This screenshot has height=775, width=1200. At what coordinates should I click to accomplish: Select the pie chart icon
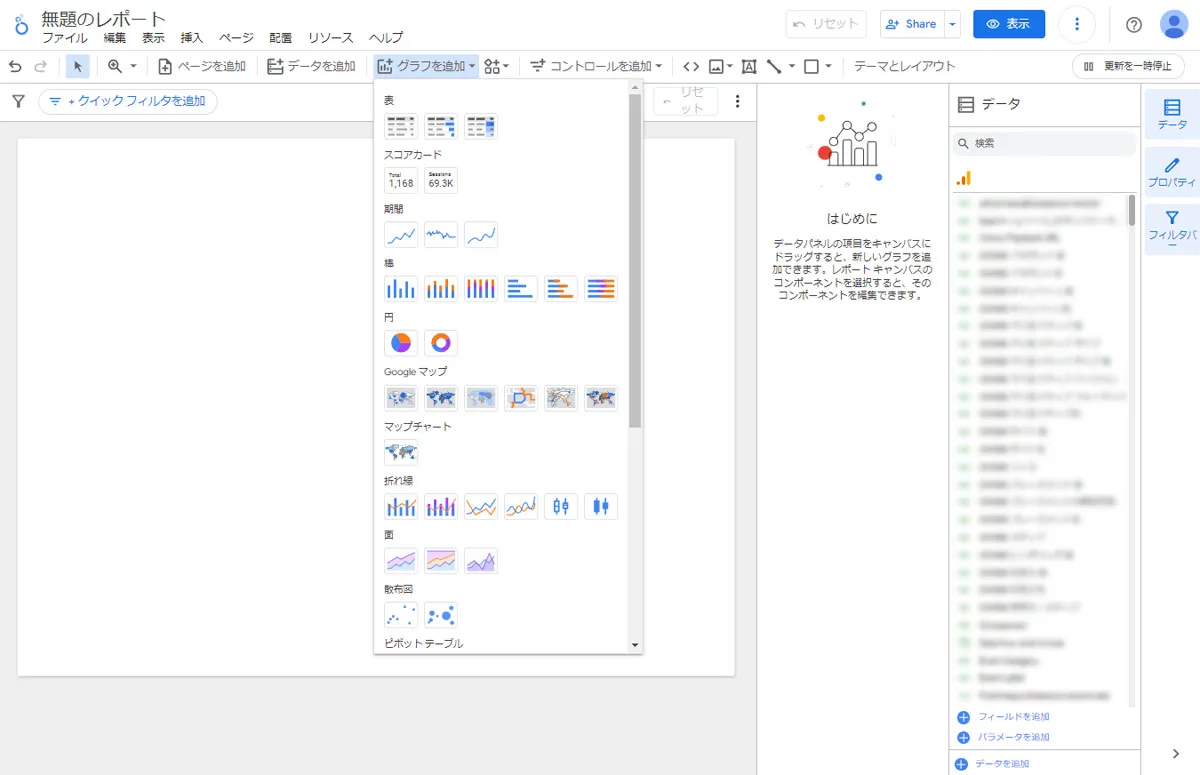401,343
